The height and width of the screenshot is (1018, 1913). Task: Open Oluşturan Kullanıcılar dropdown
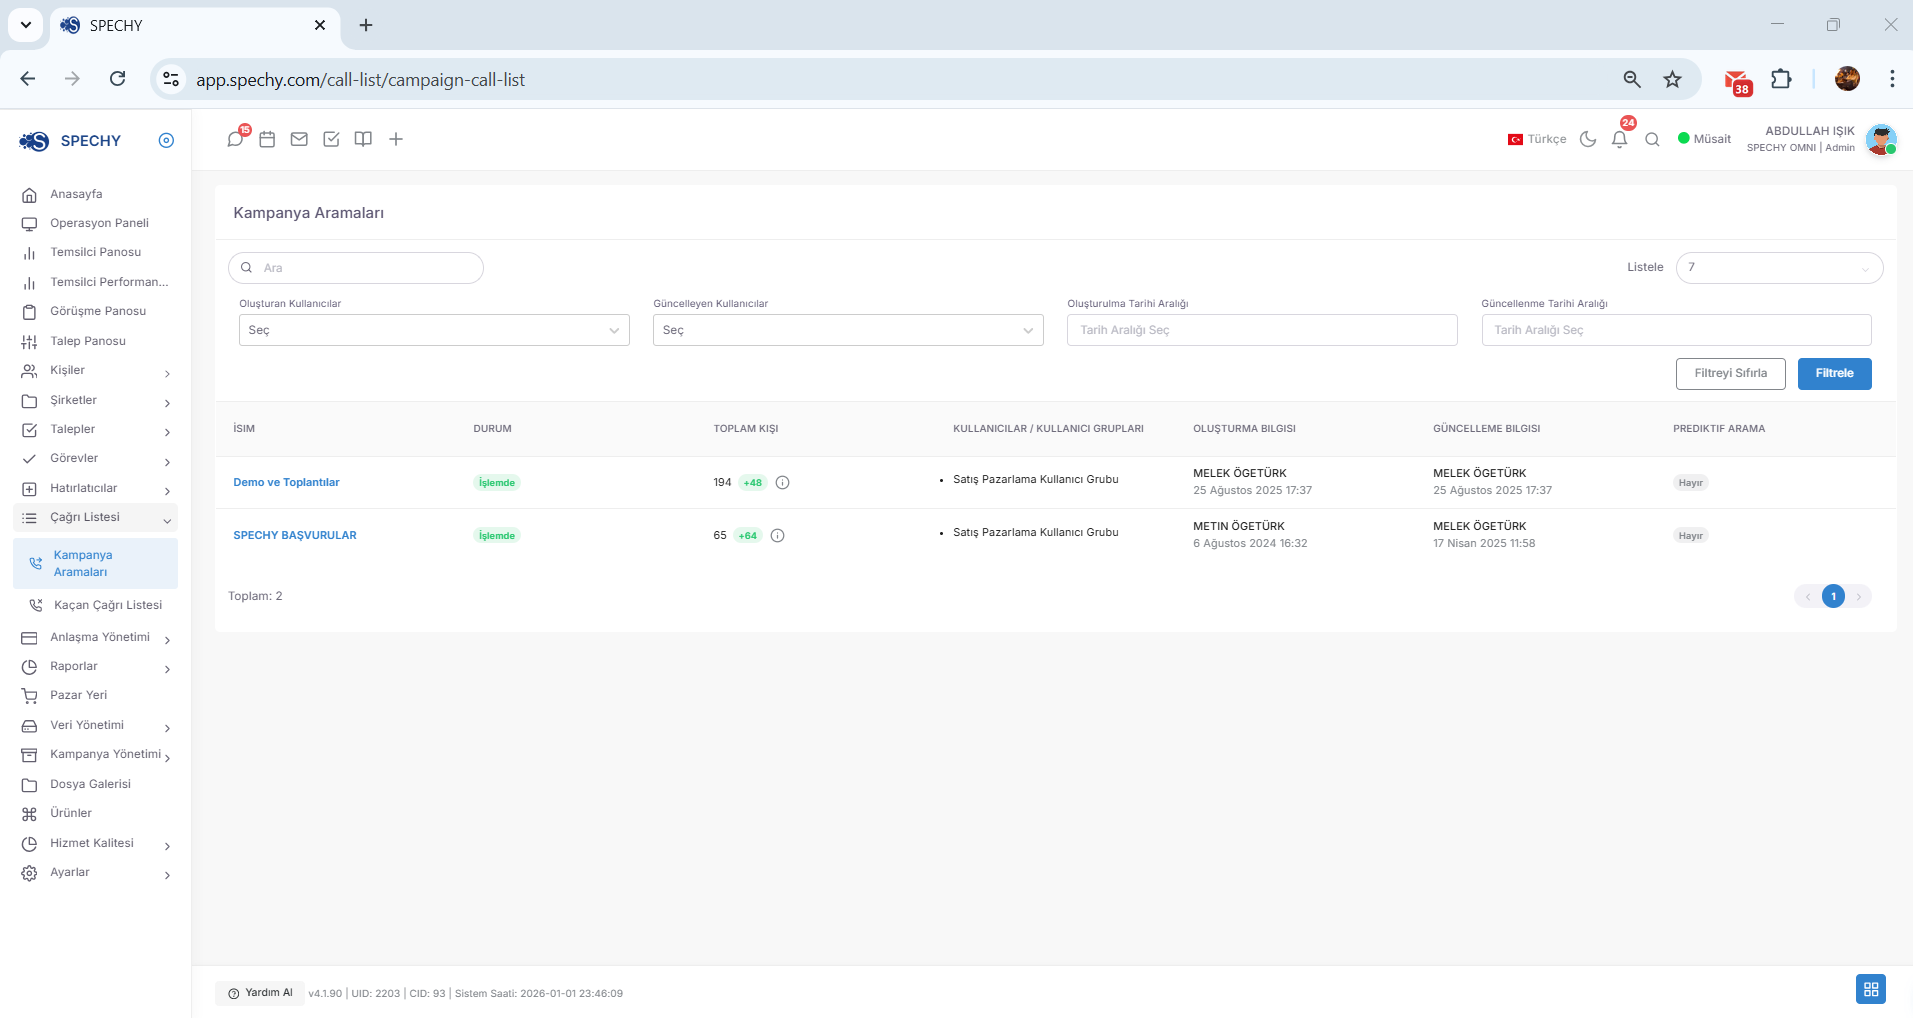pyautogui.click(x=434, y=330)
